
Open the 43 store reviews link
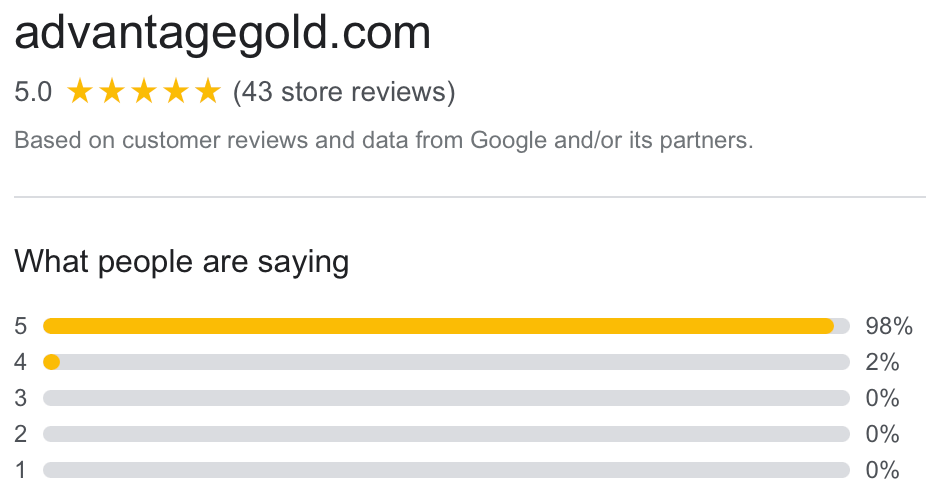point(344,92)
